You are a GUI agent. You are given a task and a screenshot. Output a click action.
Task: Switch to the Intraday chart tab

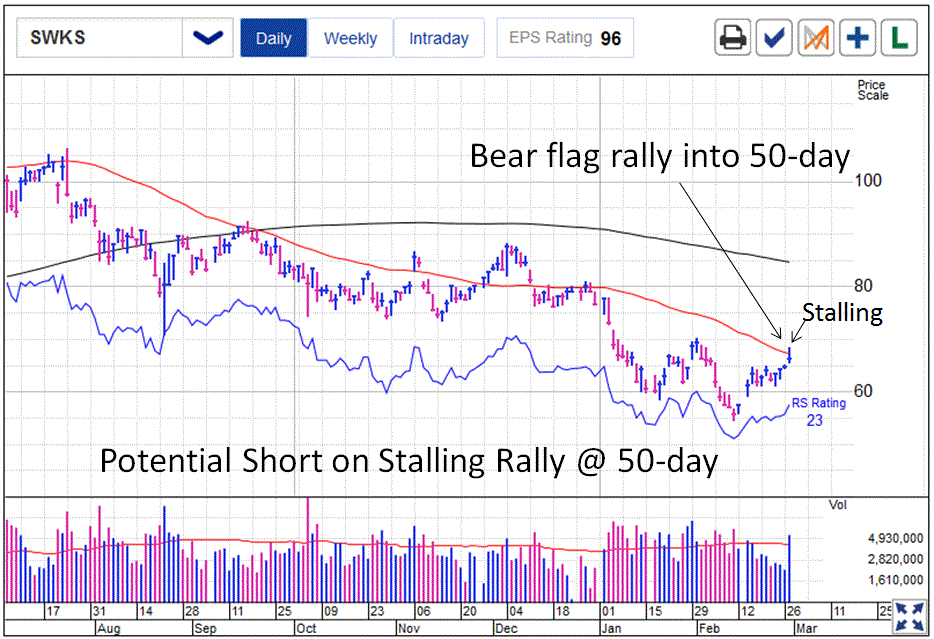(x=439, y=38)
